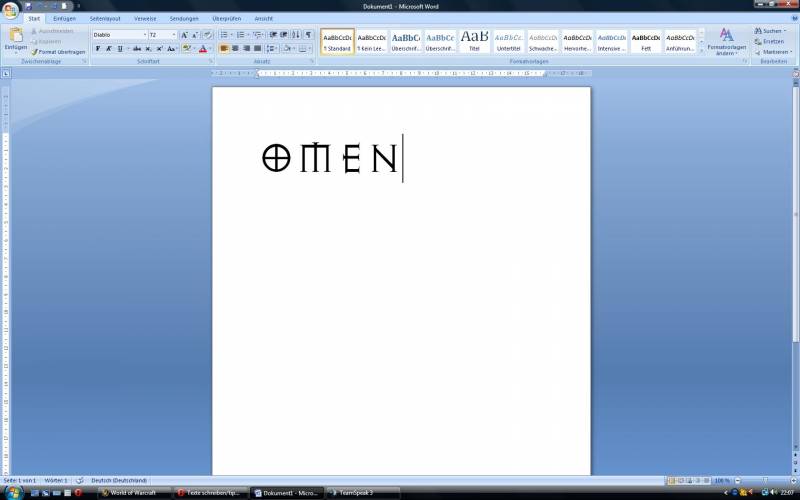
Task: Toggle strikethrough abc formatting
Action: (137, 48)
